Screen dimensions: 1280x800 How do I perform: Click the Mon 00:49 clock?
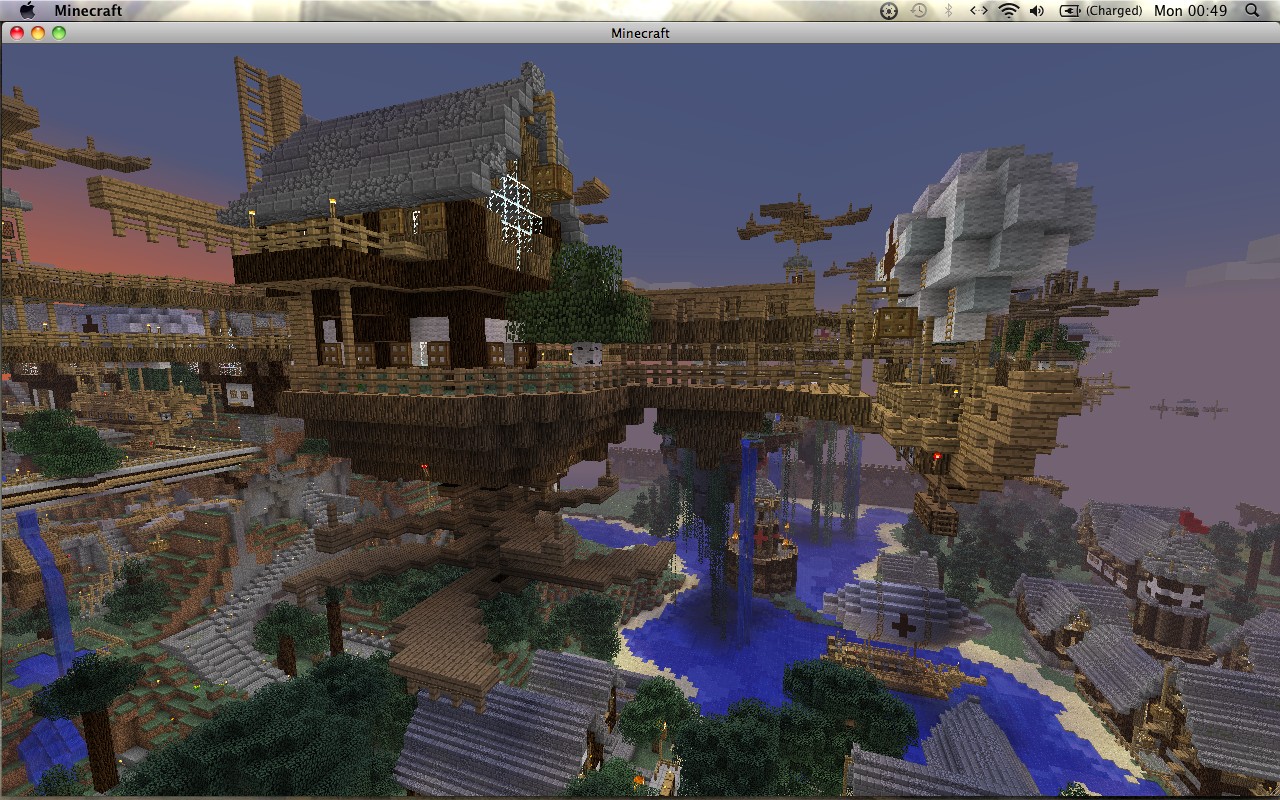click(x=1190, y=11)
